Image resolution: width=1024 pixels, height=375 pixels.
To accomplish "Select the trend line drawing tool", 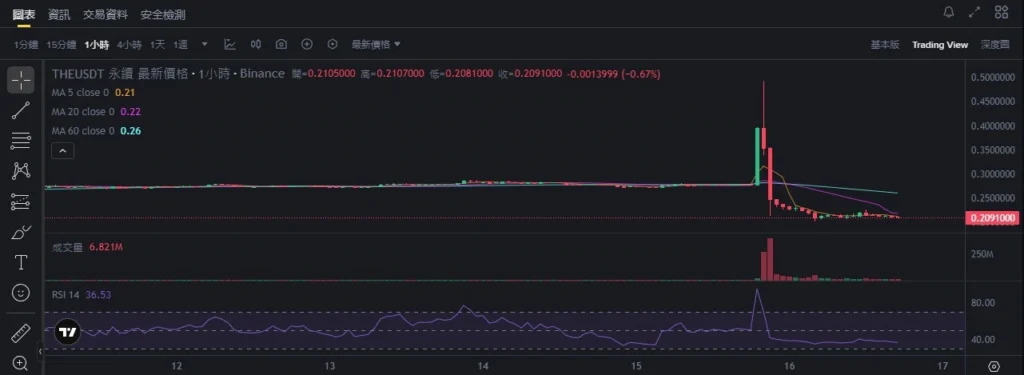I will 21,110.
